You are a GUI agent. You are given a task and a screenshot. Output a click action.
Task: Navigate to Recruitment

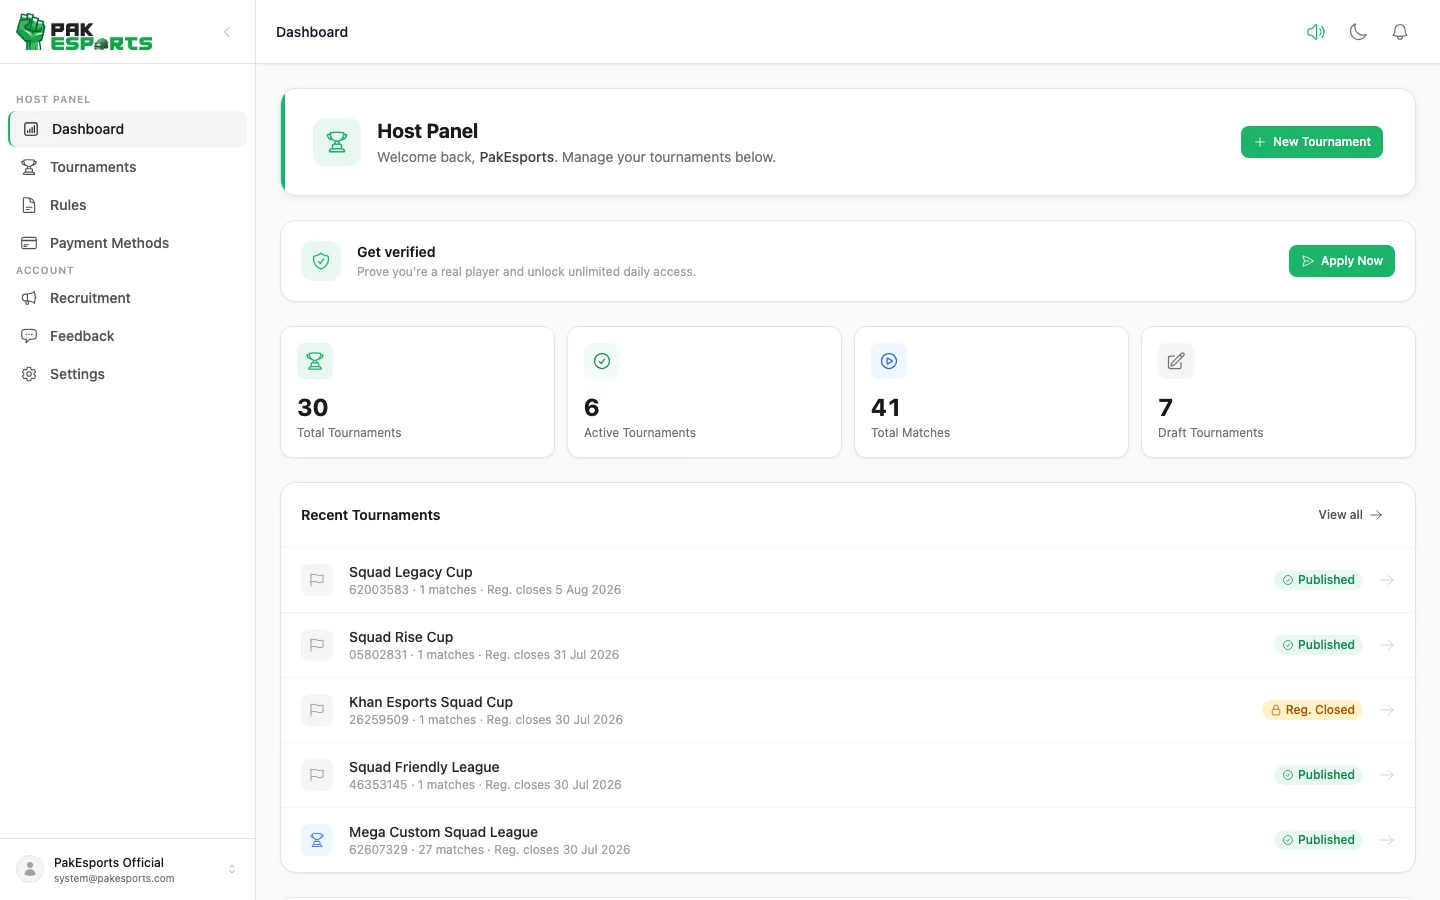point(127,298)
